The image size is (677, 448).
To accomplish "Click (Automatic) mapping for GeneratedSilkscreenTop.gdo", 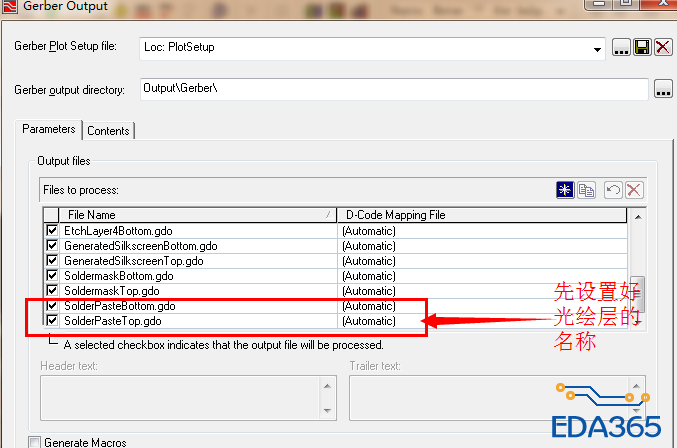I will [x=369, y=261].
